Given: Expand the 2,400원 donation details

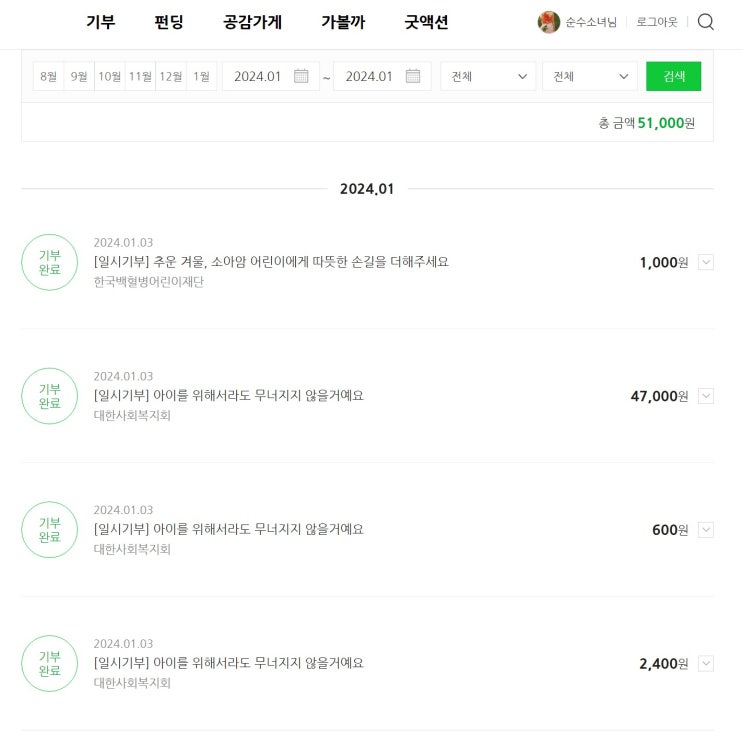Looking at the screenshot, I should pos(706,663).
